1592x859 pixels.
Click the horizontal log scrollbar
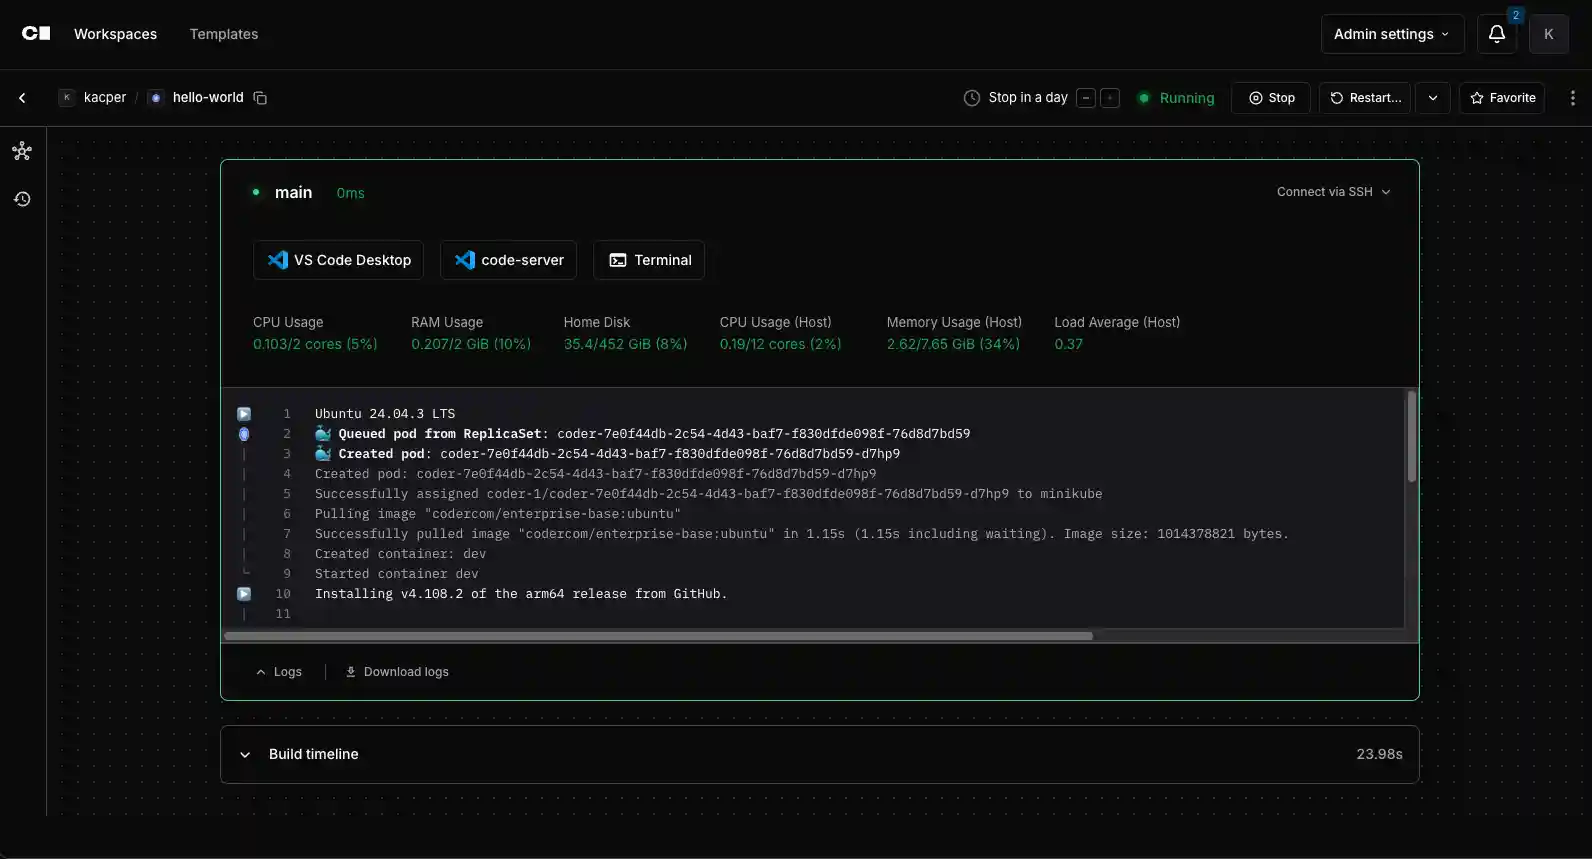(658, 636)
